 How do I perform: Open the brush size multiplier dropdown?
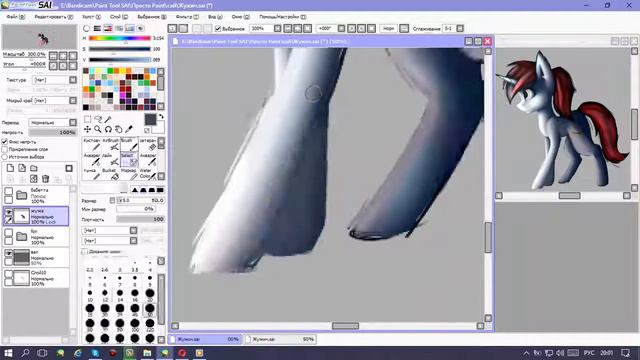[112, 200]
